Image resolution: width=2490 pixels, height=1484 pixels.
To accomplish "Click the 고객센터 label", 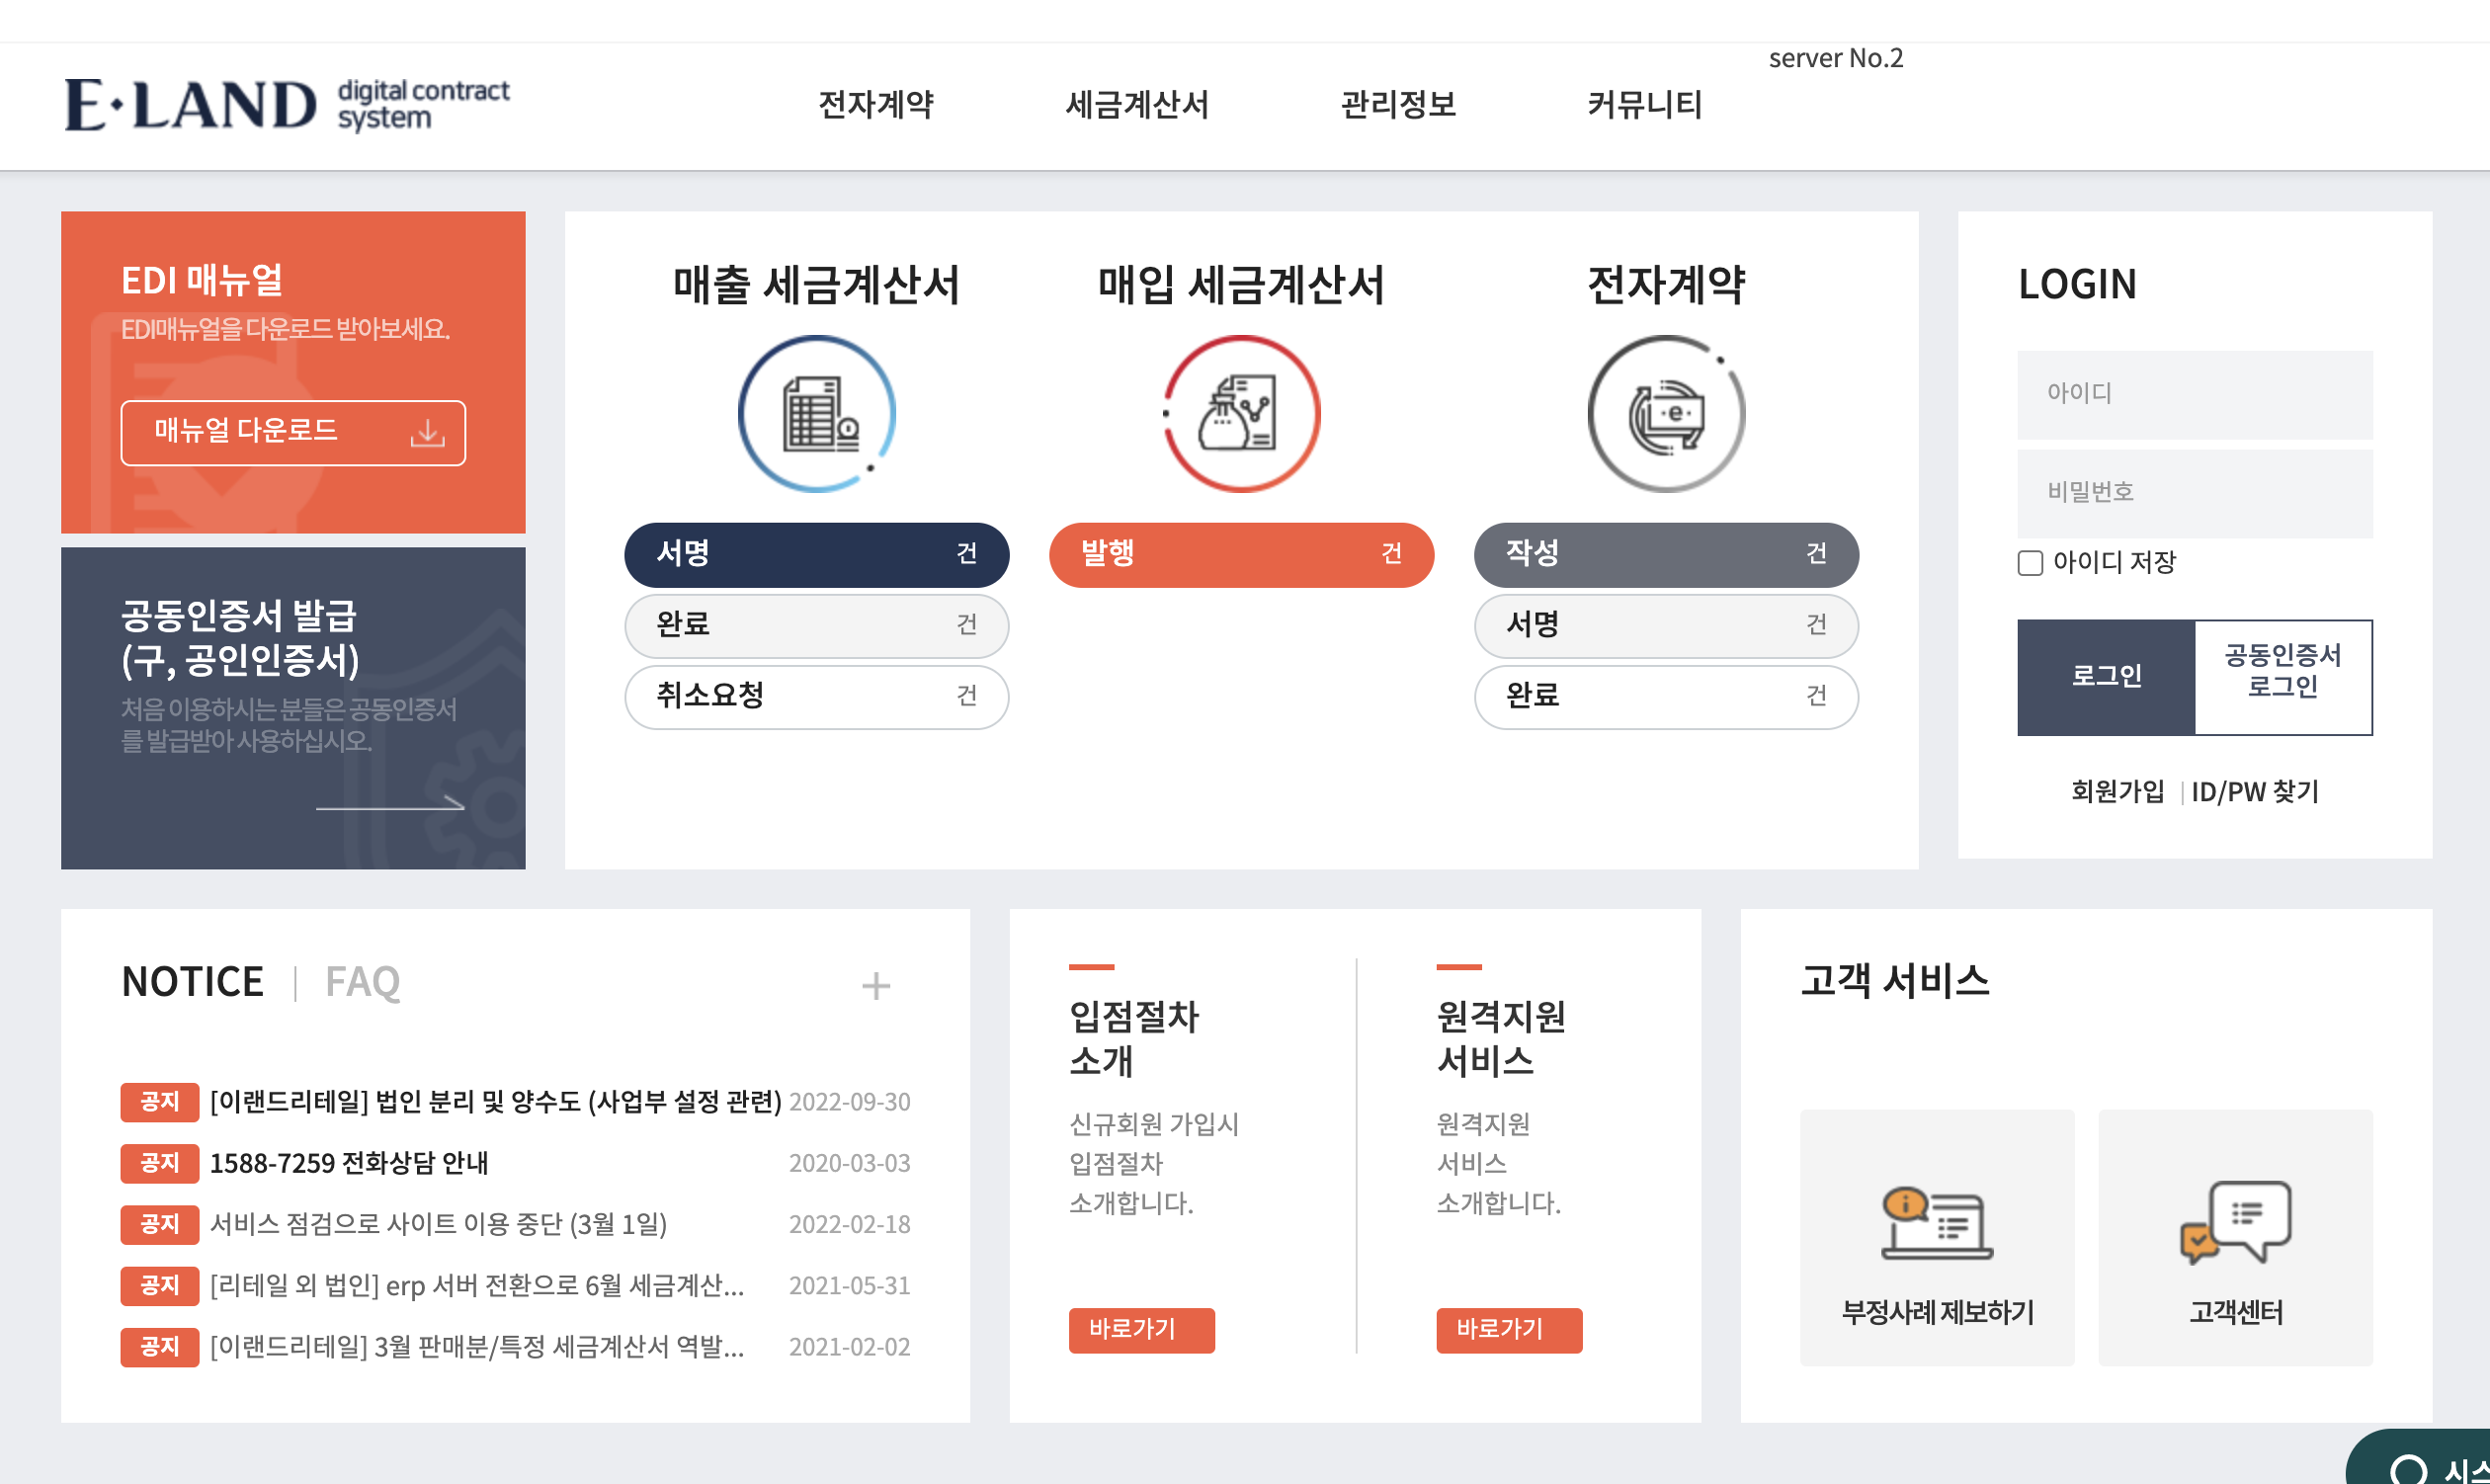I will point(2236,1313).
